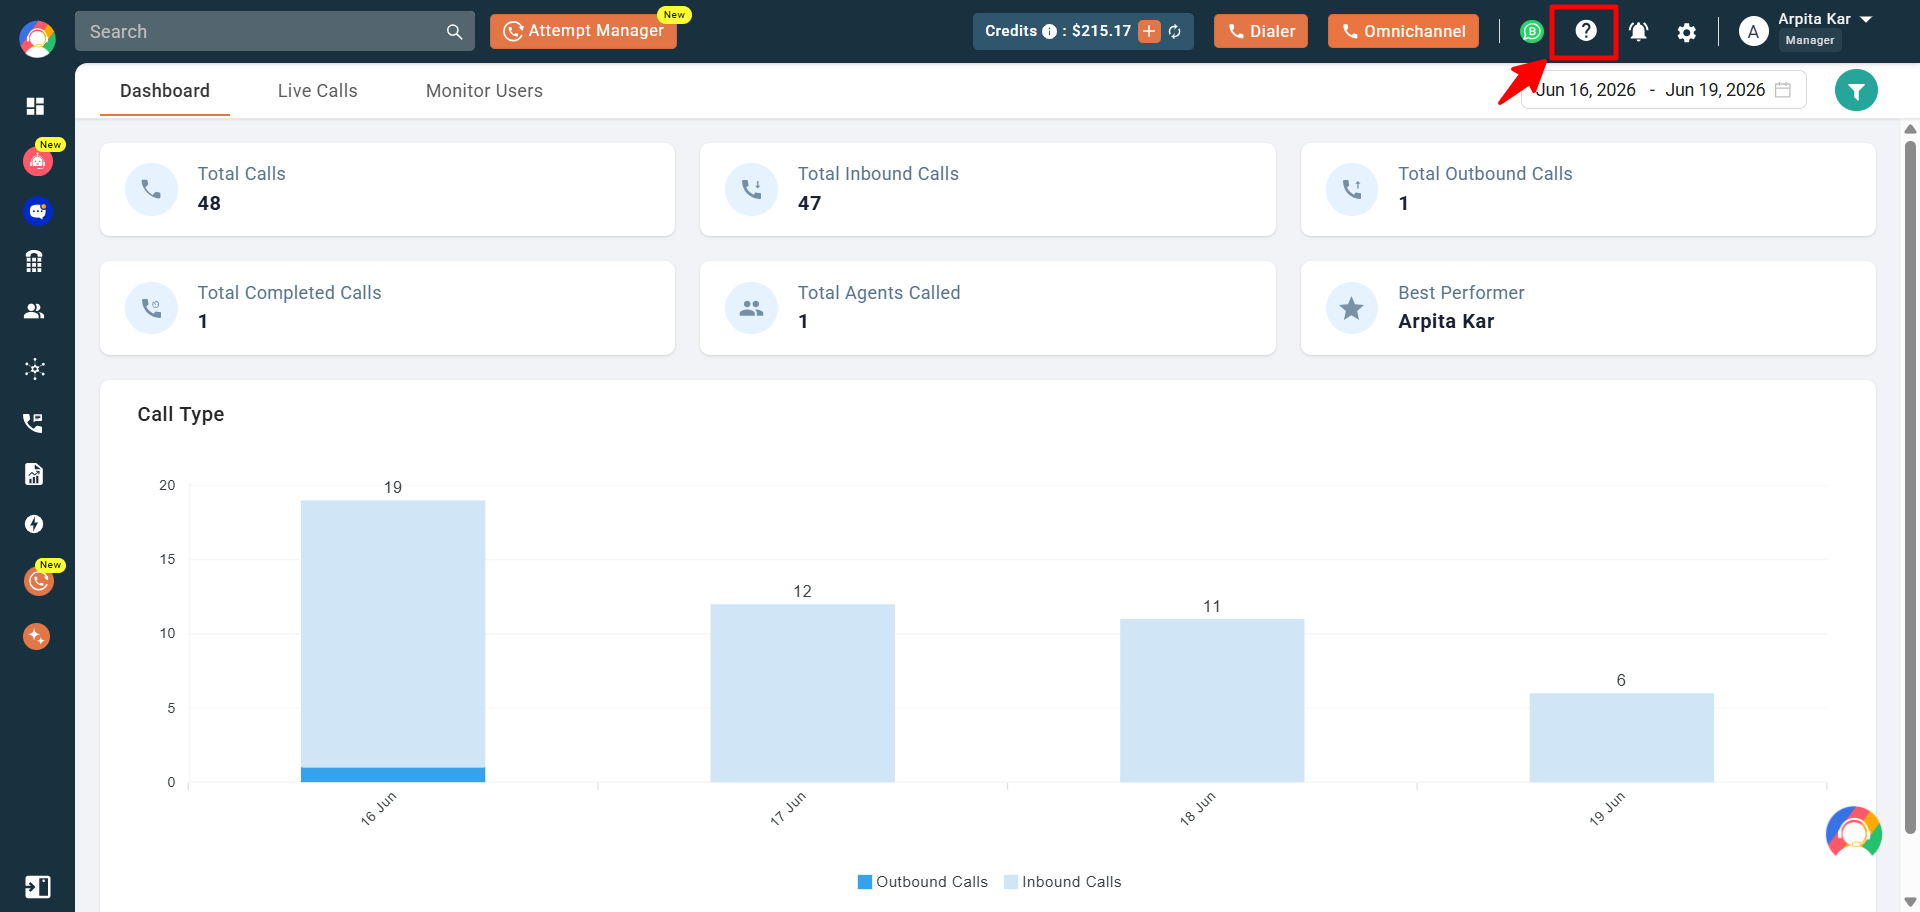
Task: Open the reports document sidebar icon
Action: click(35, 473)
